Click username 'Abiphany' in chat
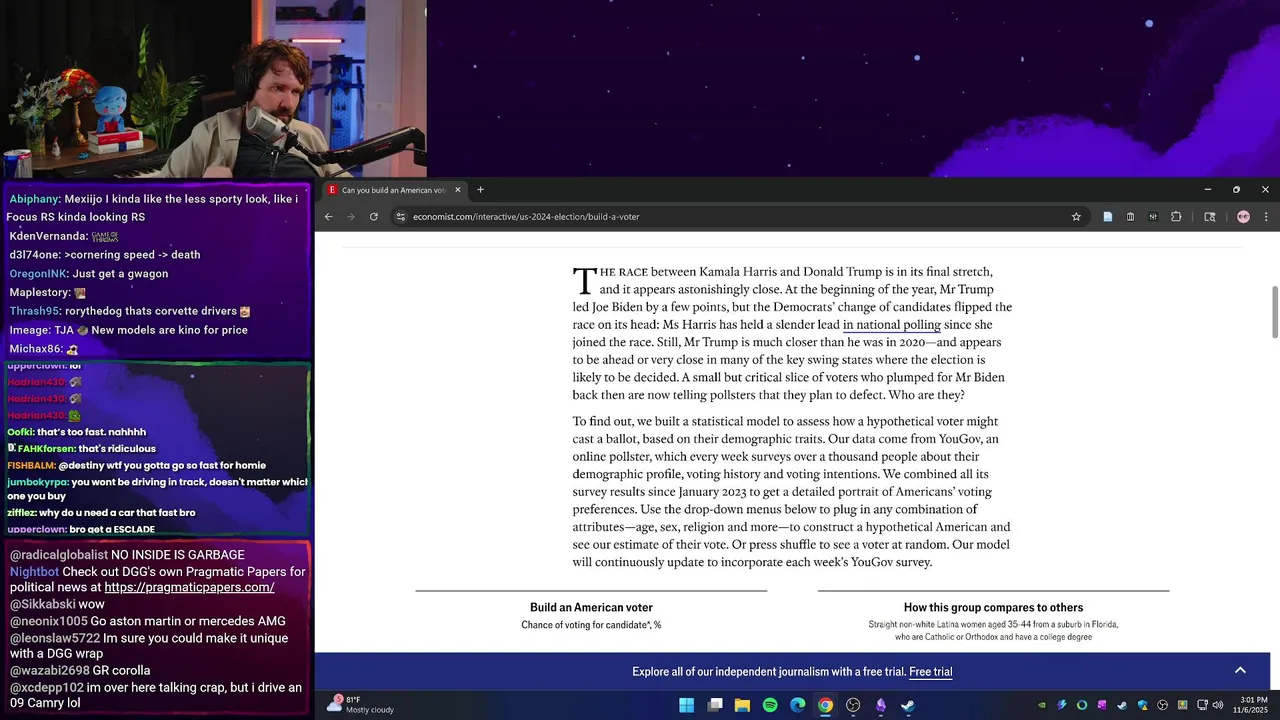The height and width of the screenshot is (720, 1280). tap(35, 199)
